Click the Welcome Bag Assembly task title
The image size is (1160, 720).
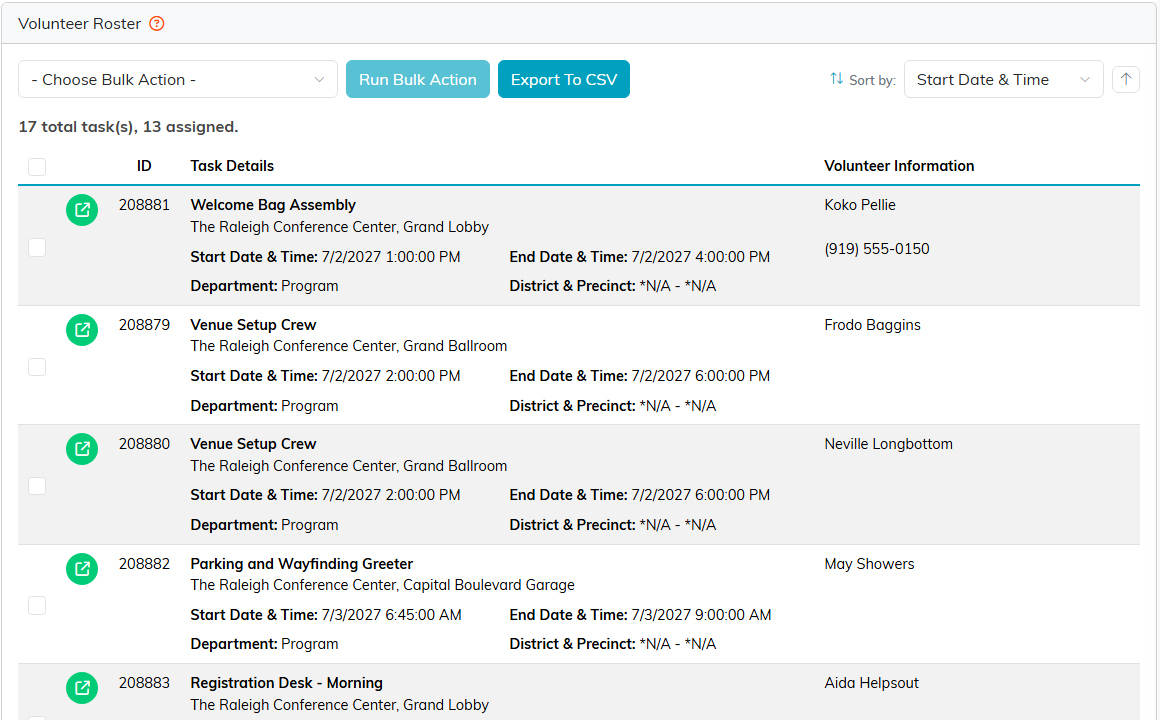[x=273, y=205]
